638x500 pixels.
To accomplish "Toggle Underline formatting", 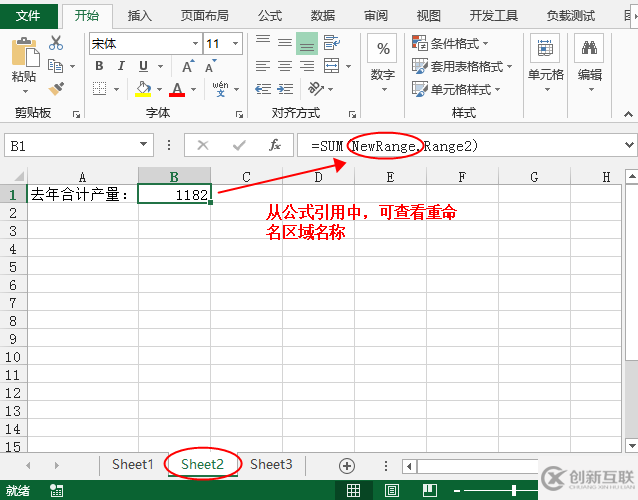I will pyautogui.click(x=143, y=66).
